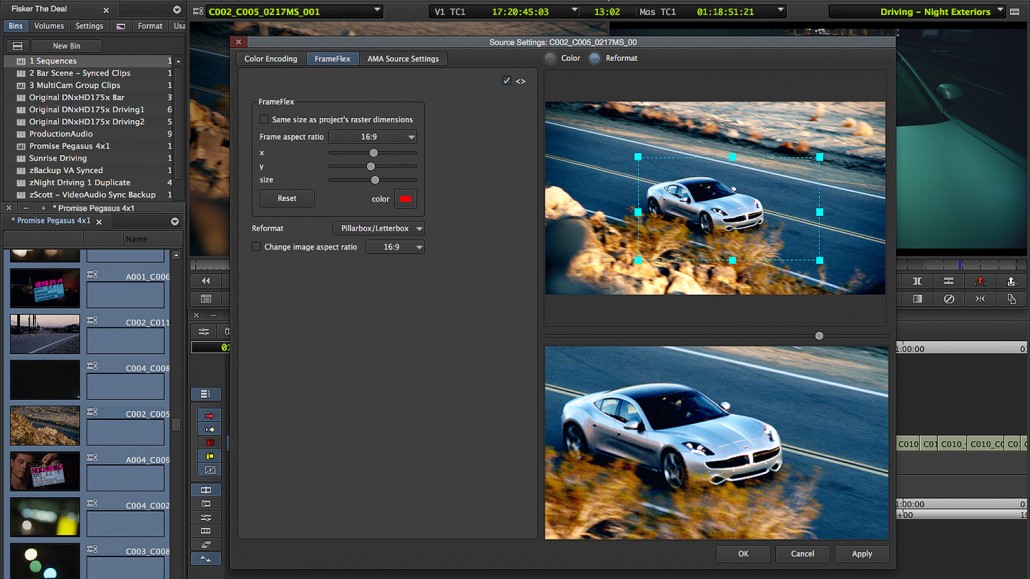Click the rewind button under the source monitor

pyautogui.click(x=206, y=281)
